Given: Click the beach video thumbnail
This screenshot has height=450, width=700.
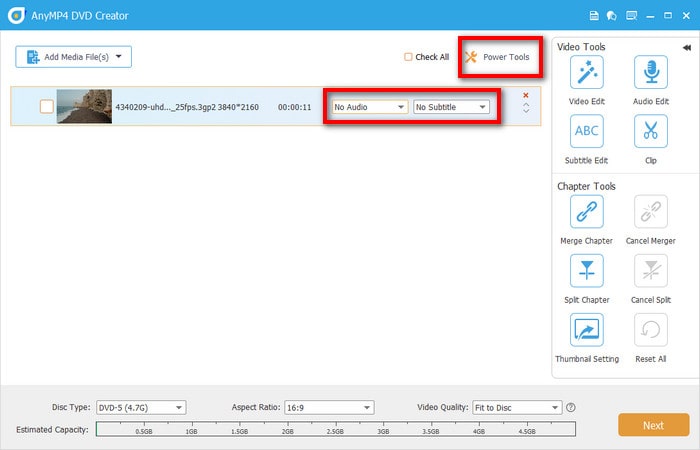Looking at the screenshot, I should point(84,107).
